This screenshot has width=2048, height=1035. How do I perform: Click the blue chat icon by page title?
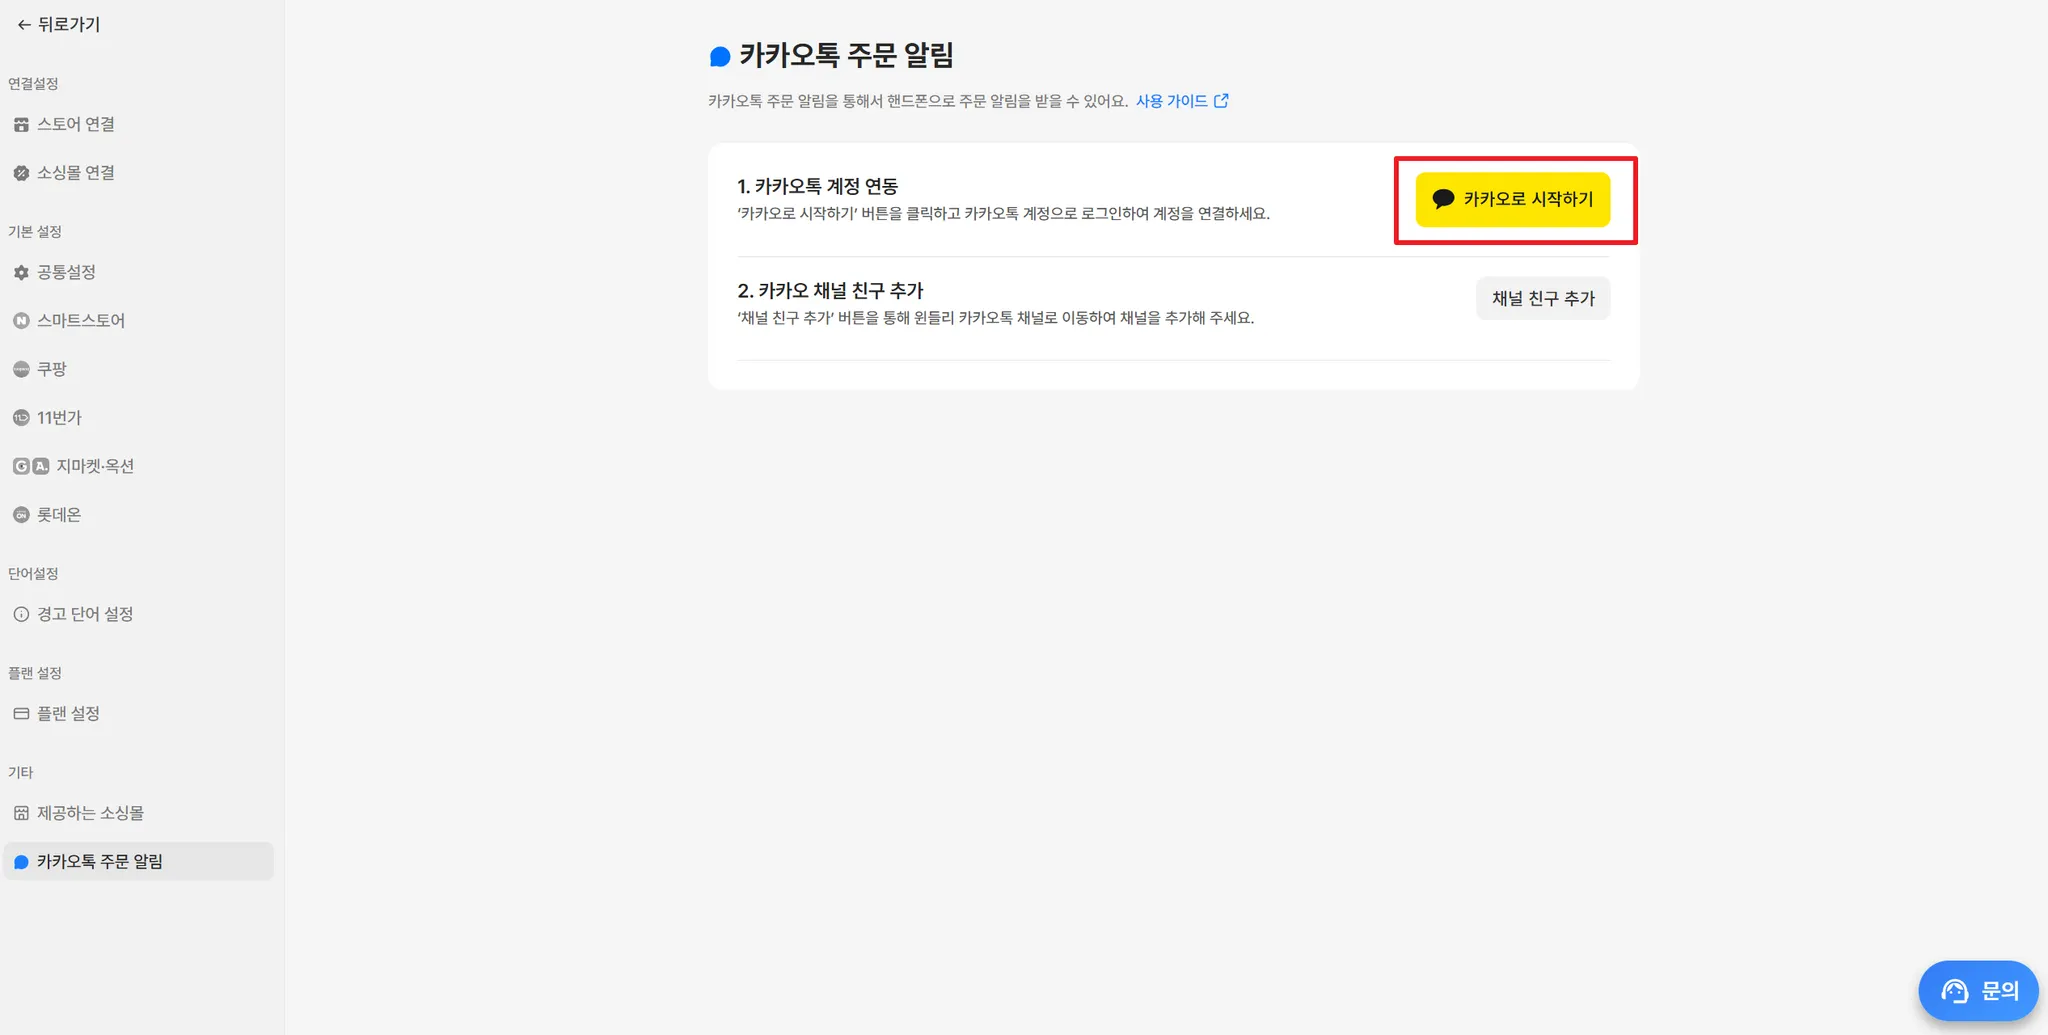720,56
